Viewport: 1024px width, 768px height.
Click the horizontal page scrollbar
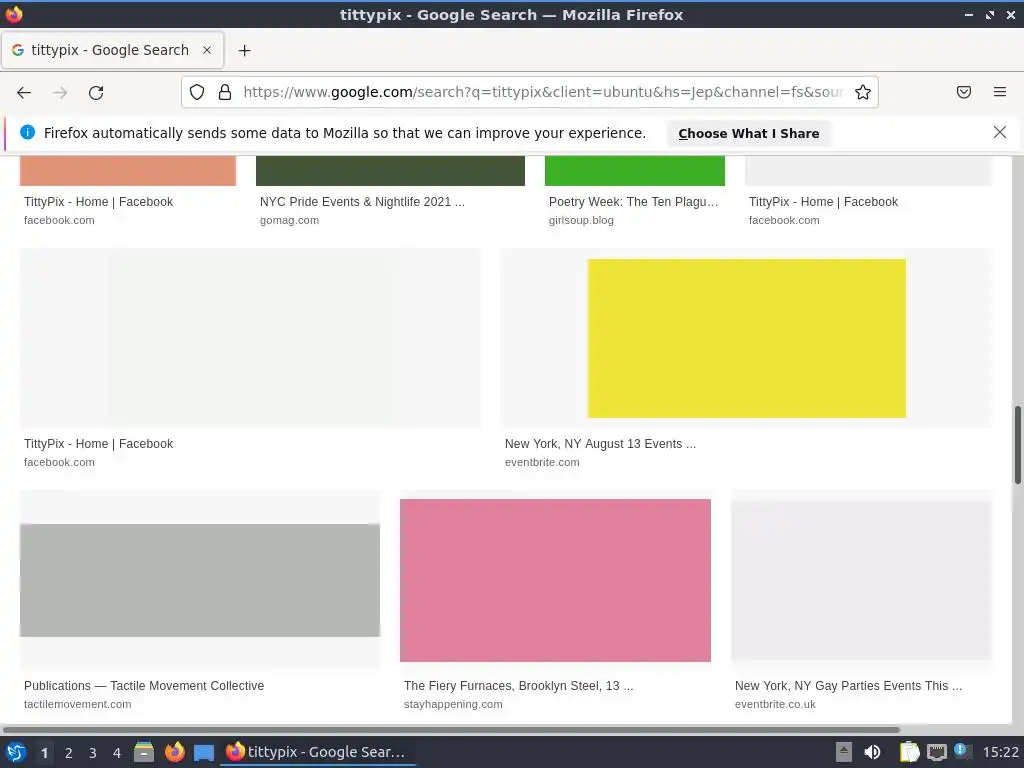tap(451, 729)
